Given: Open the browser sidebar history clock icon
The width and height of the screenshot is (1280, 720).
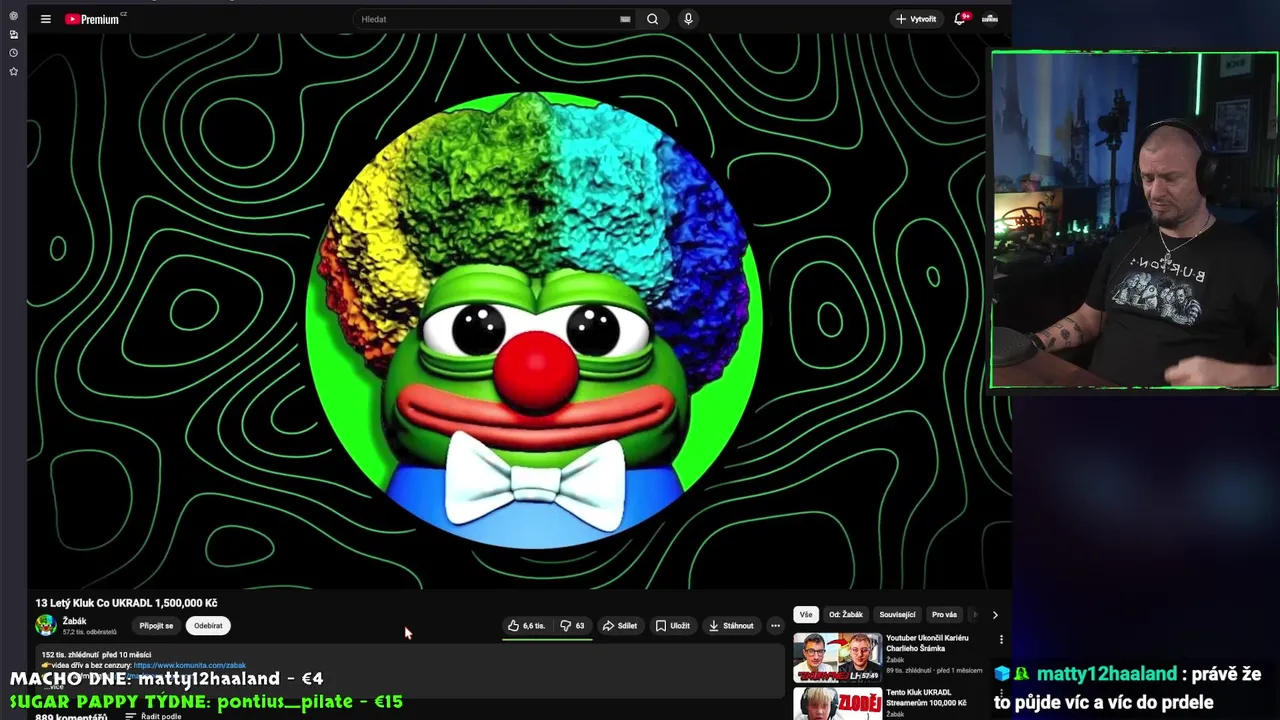Looking at the screenshot, I should click(13, 53).
